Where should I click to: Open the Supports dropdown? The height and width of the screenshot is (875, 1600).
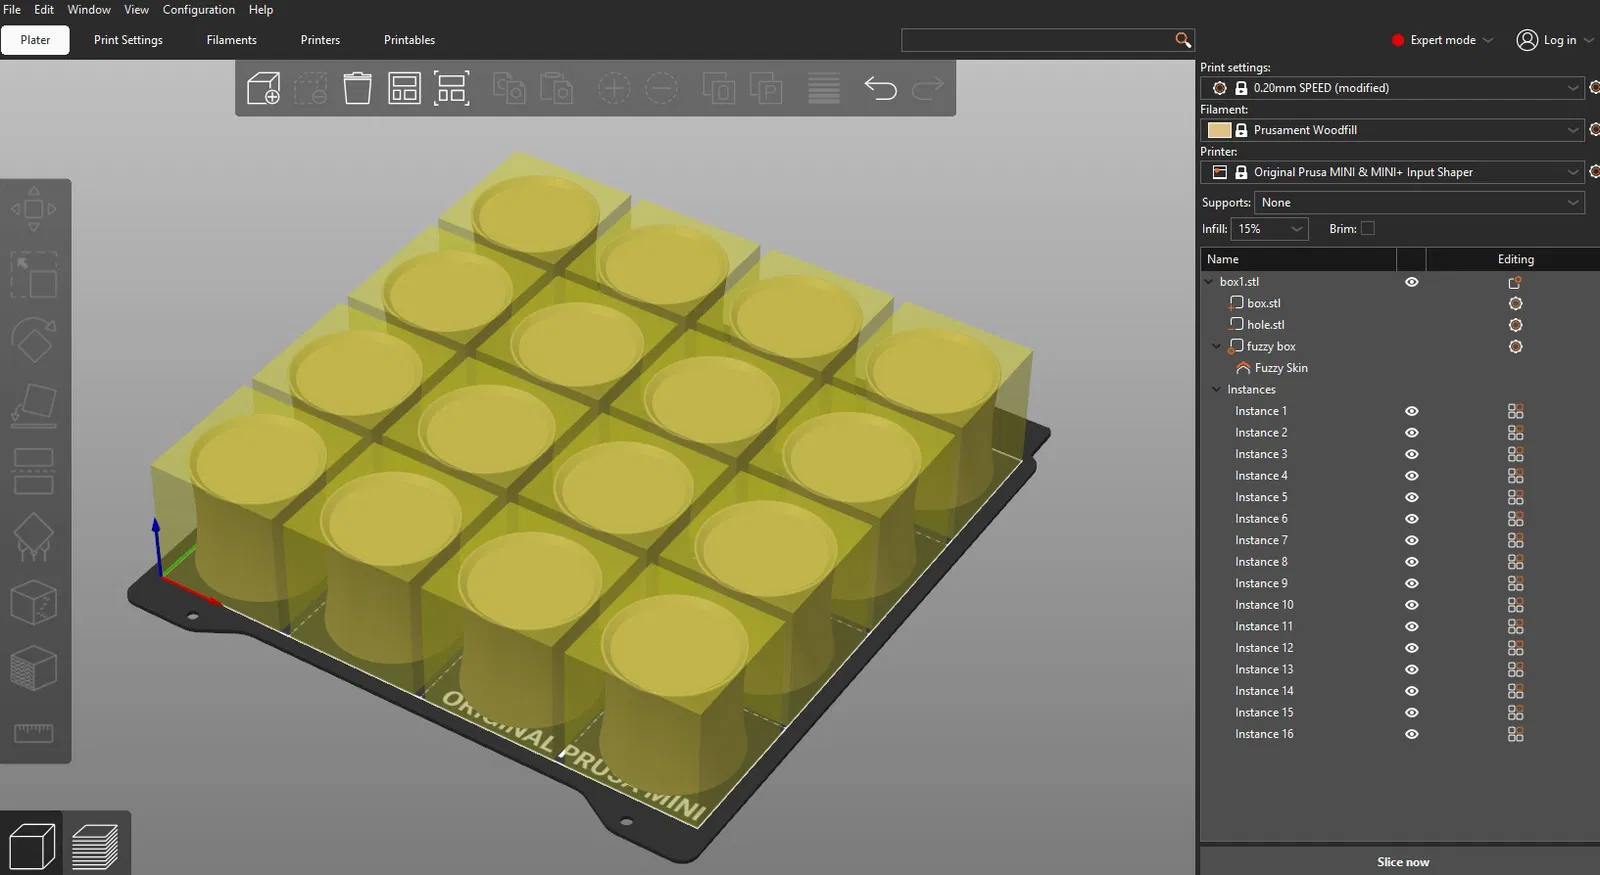click(1419, 202)
